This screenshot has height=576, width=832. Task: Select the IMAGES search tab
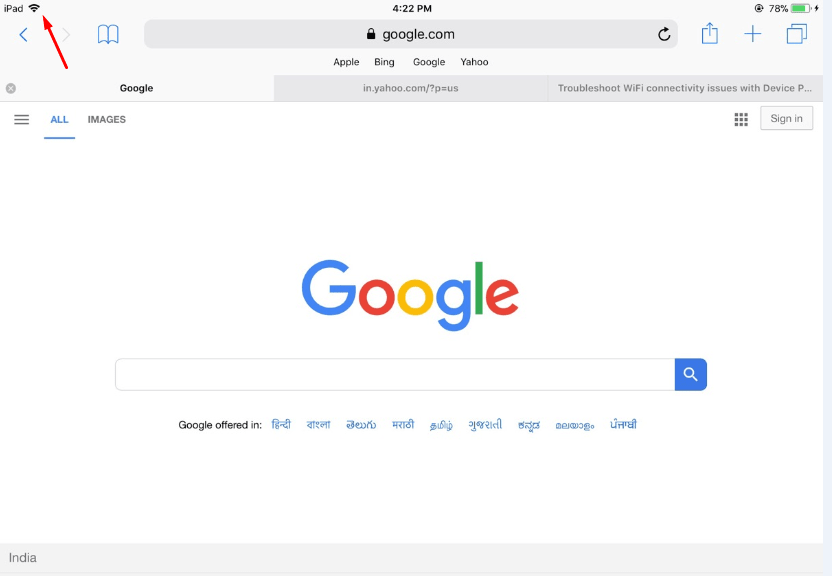click(107, 120)
